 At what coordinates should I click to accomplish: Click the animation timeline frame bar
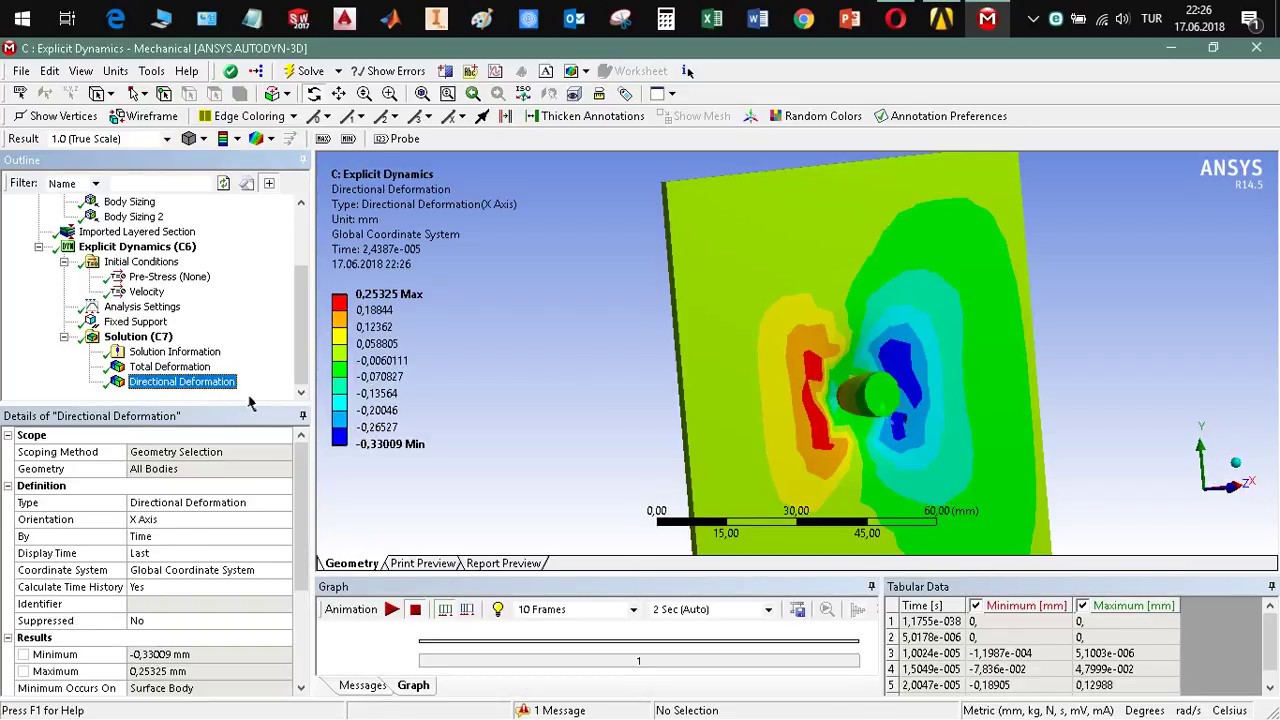[x=639, y=661]
